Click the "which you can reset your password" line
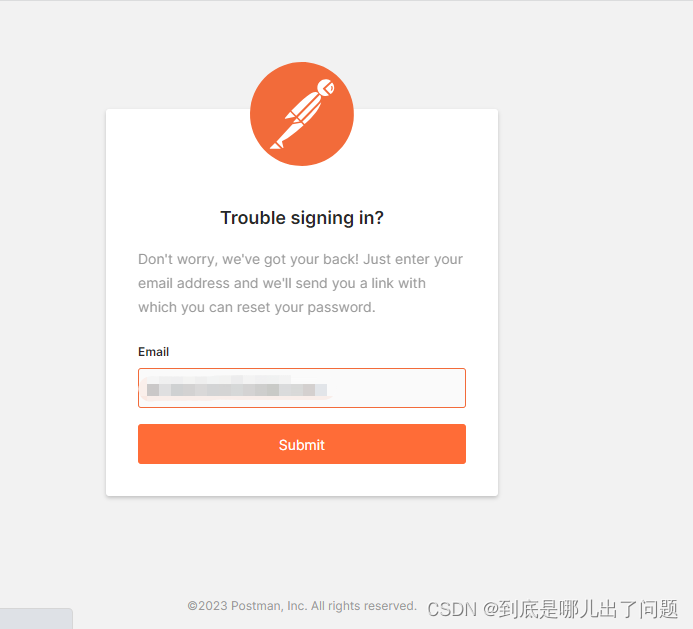 tap(256, 307)
